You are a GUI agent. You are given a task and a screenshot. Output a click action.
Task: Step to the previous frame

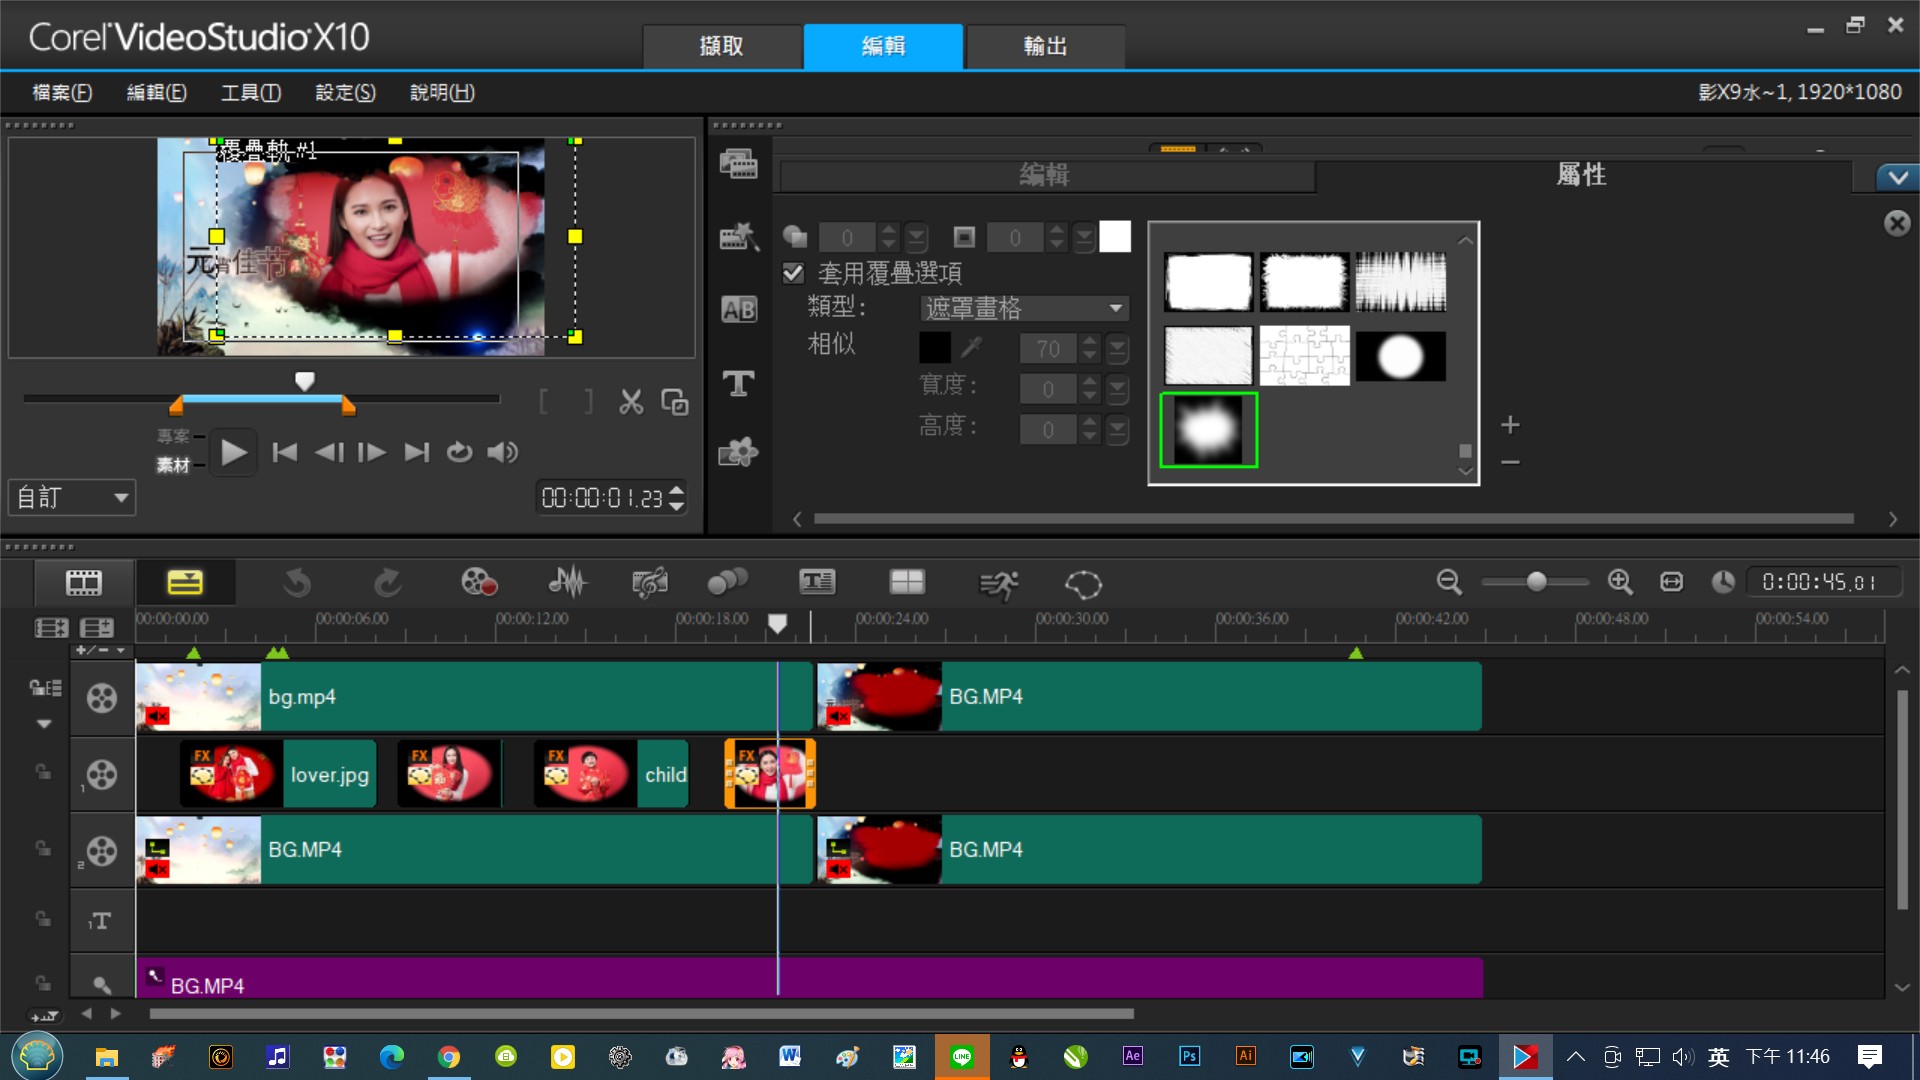tap(329, 452)
